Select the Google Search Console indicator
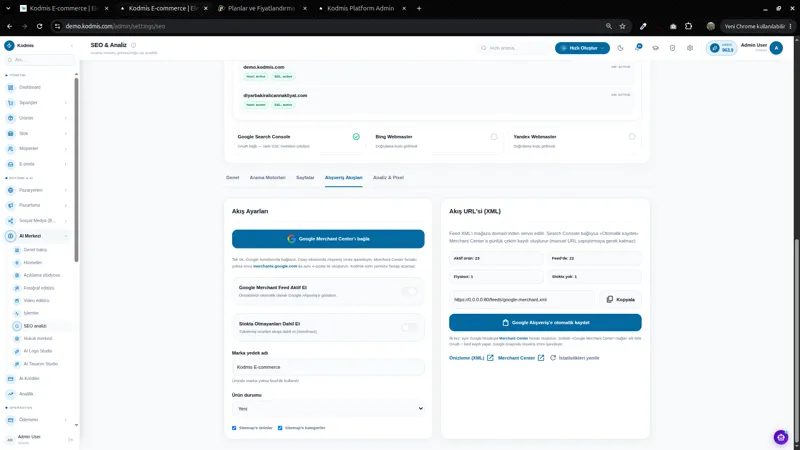Screen dimensions: 800x450 (x=356, y=137)
